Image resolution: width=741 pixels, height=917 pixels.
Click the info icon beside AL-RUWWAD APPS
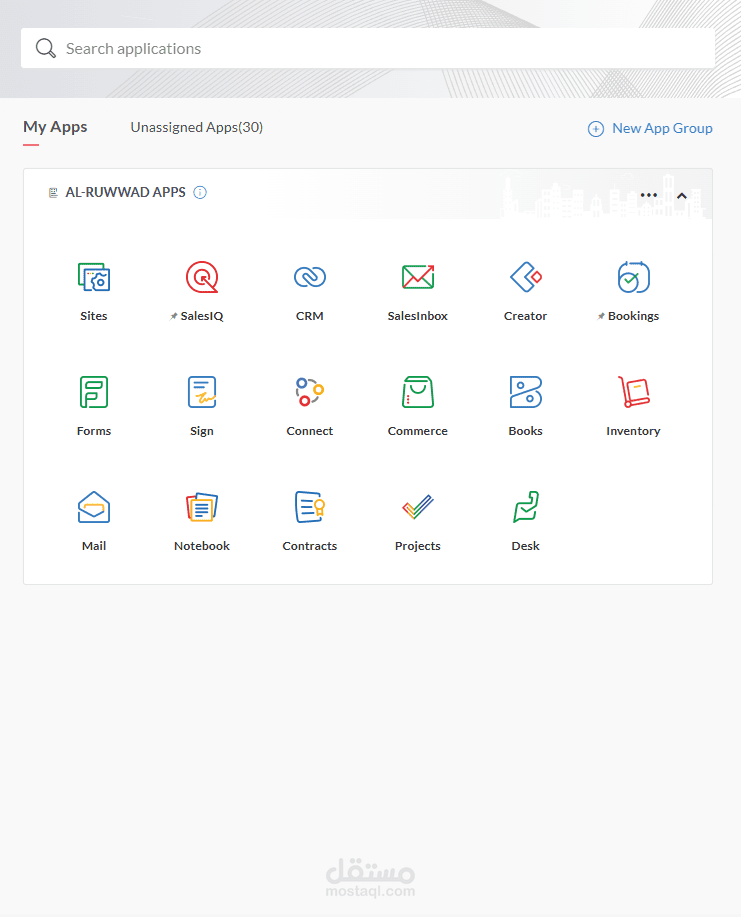point(200,192)
